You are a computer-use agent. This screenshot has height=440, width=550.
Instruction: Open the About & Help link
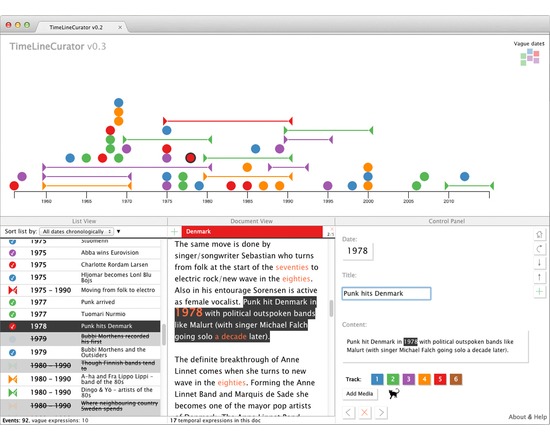coord(528,417)
